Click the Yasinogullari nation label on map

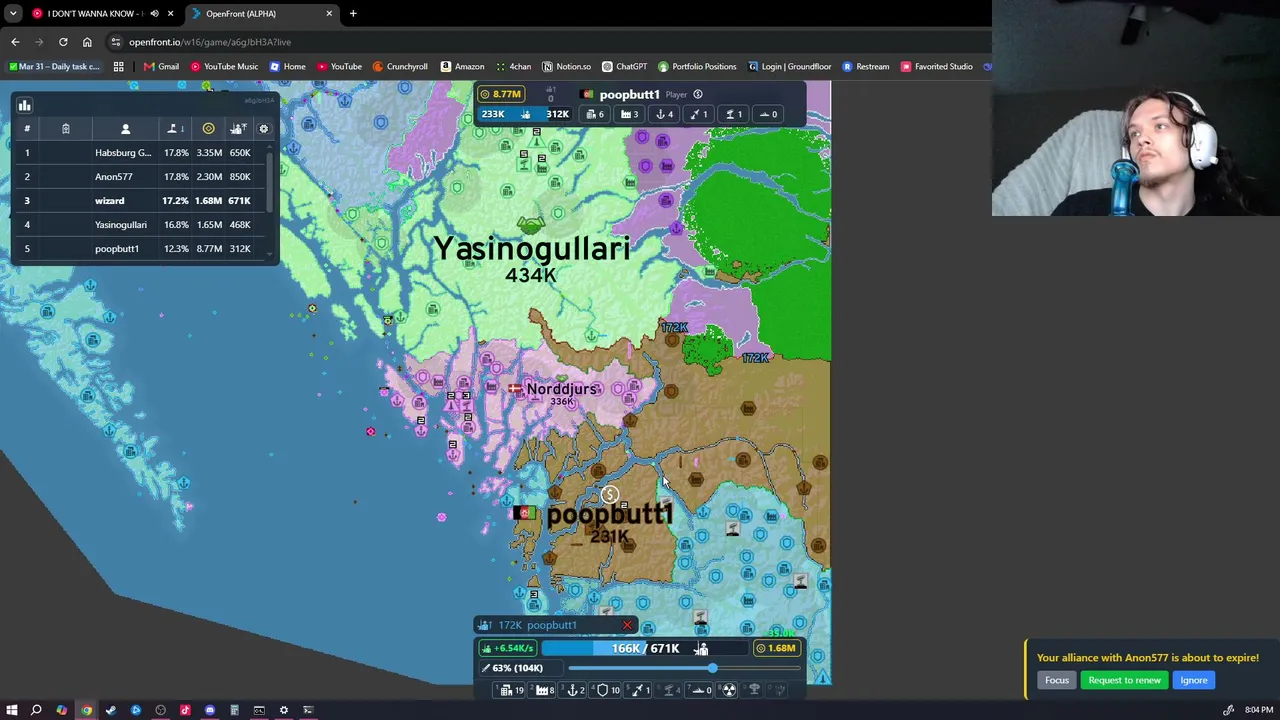[x=531, y=250]
